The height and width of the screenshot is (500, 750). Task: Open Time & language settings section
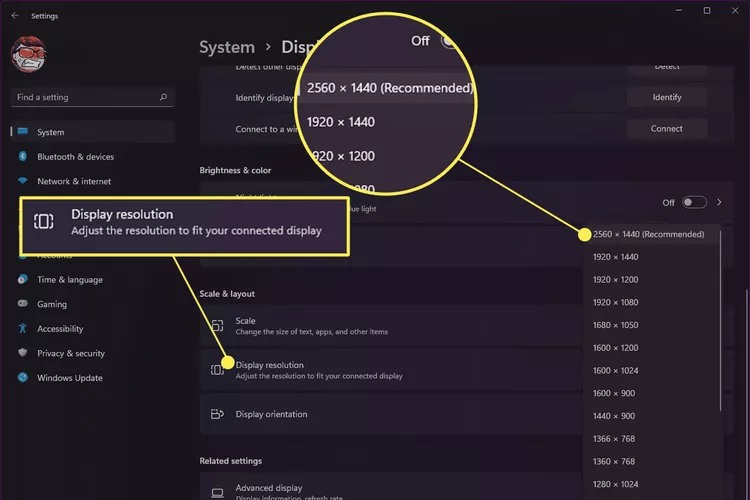70,280
